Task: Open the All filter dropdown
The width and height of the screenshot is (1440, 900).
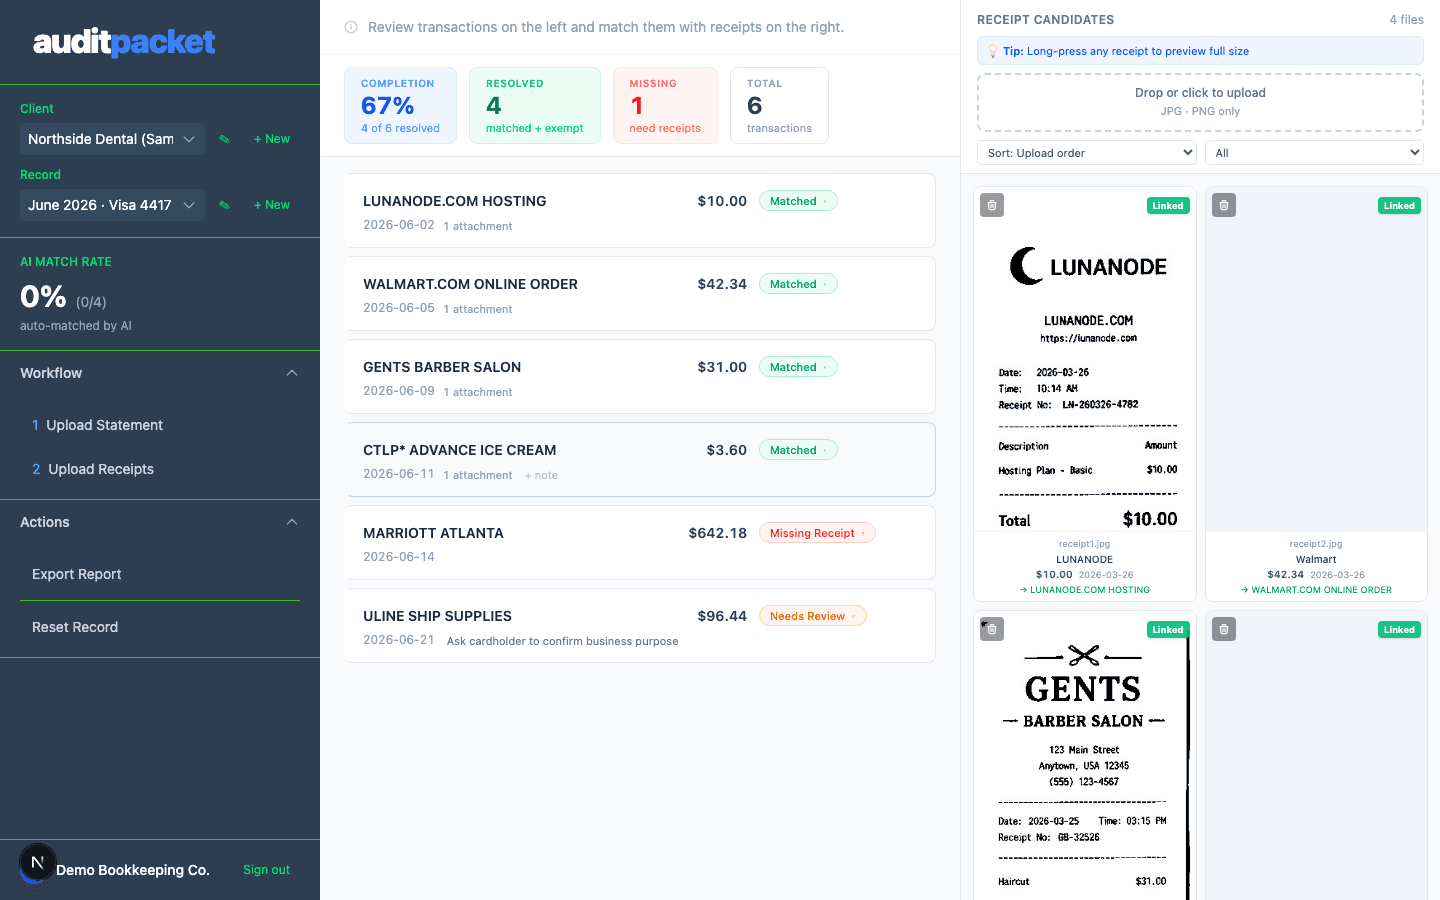Action: point(1314,153)
